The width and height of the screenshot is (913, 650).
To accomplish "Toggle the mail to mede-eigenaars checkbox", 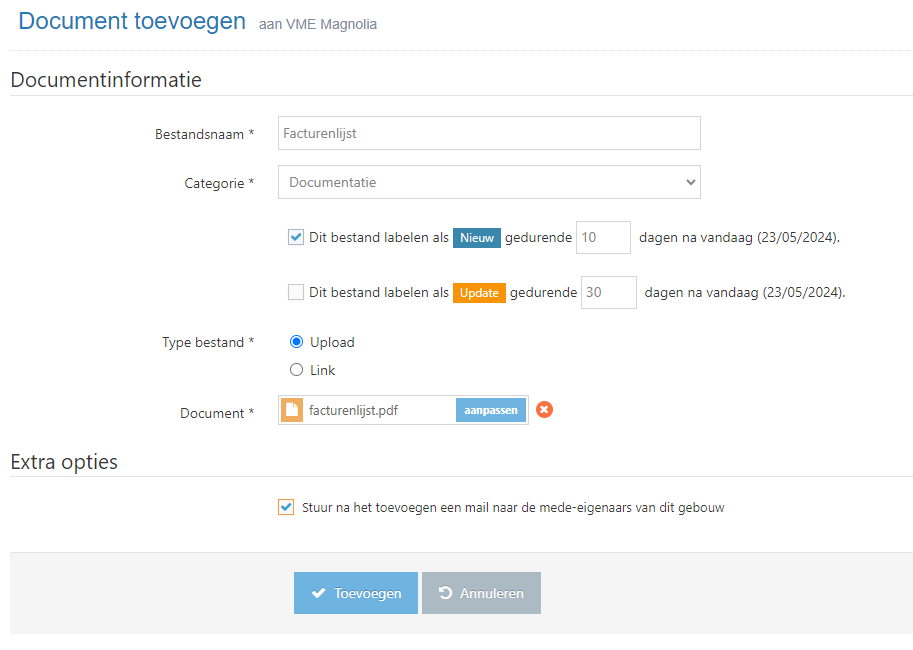I will [x=286, y=507].
